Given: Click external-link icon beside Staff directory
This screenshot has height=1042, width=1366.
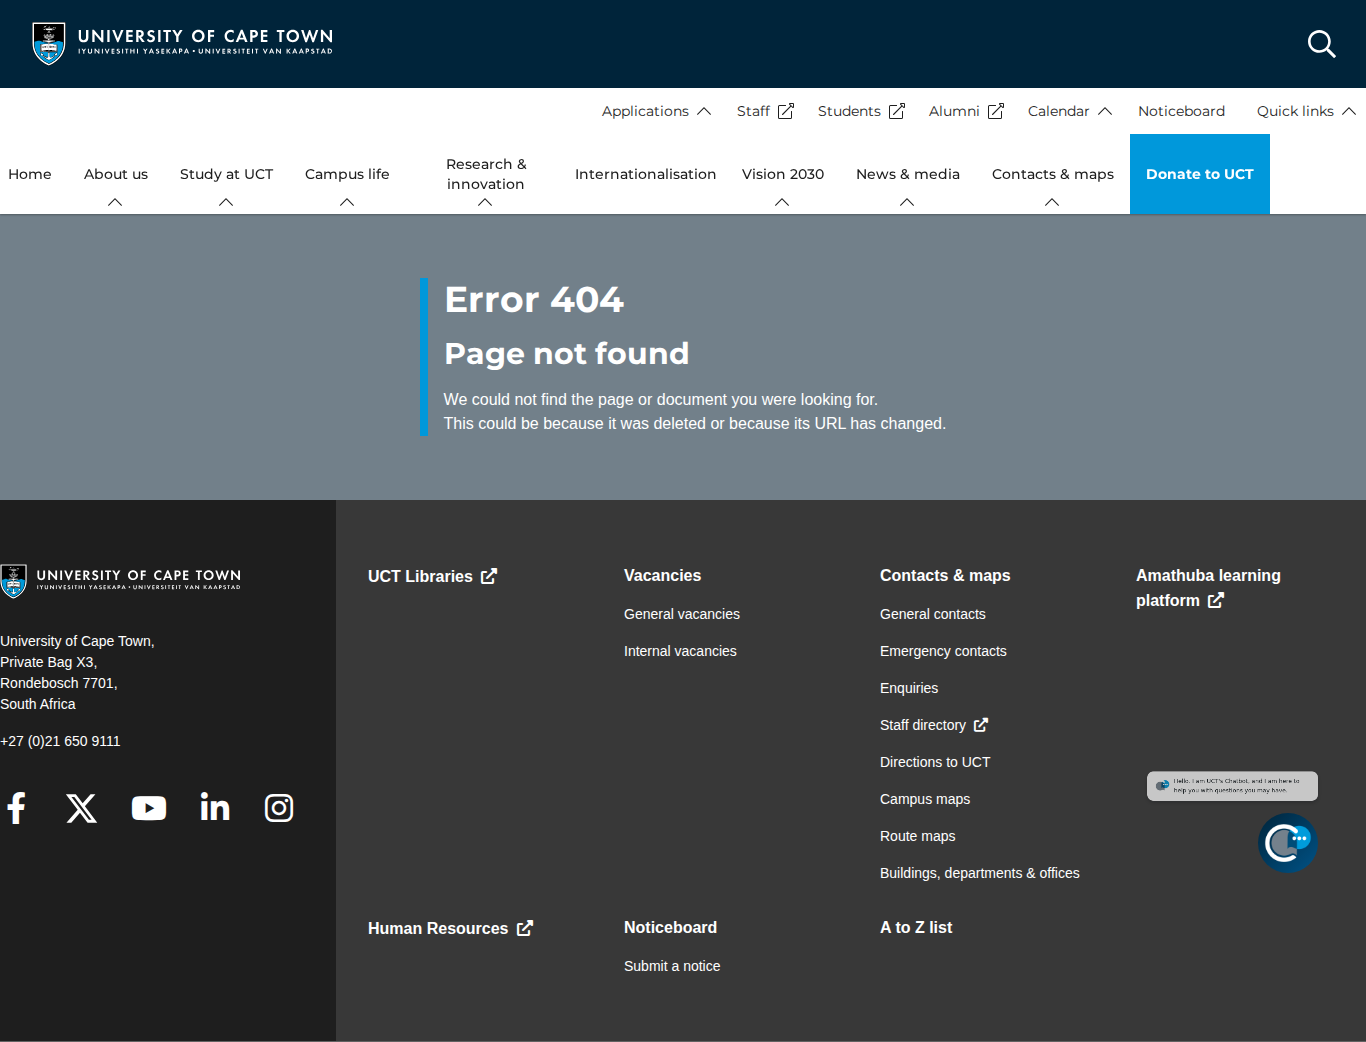Looking at the screenshot, I should point(981,725).
